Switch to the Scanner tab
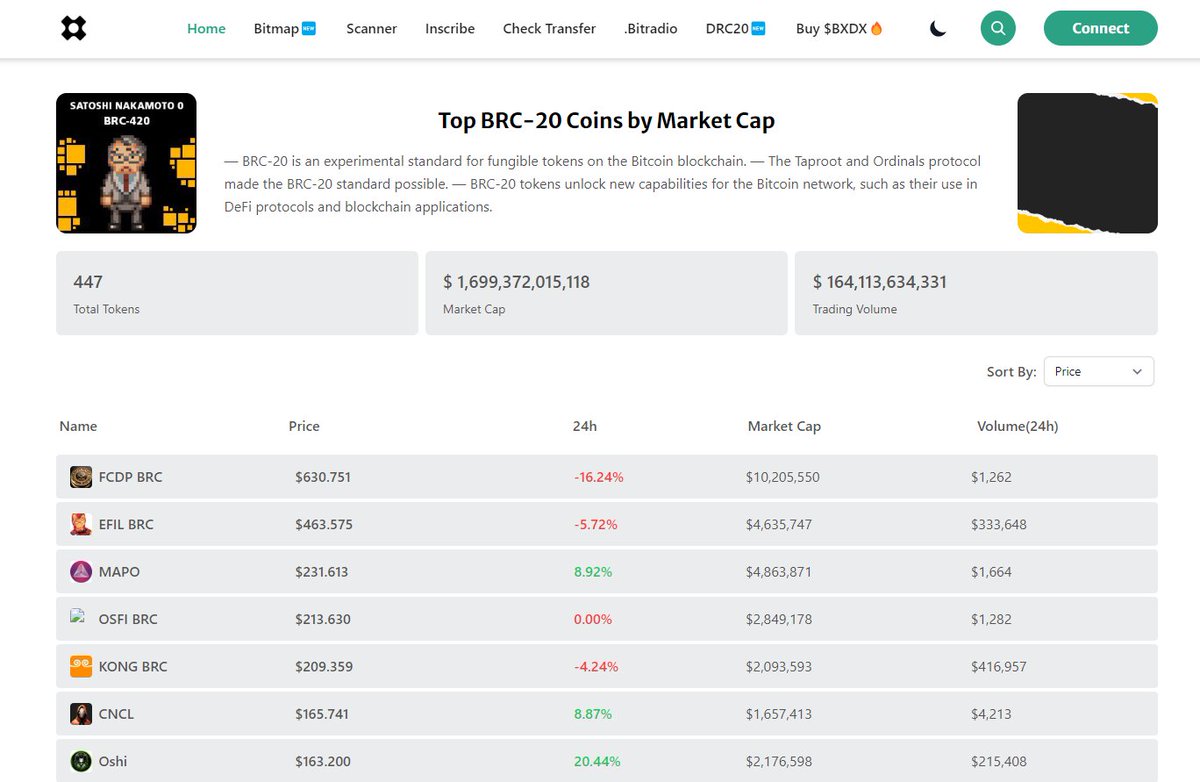The height and width of the screenshot is (782, 1200). [x=371, y=29]
